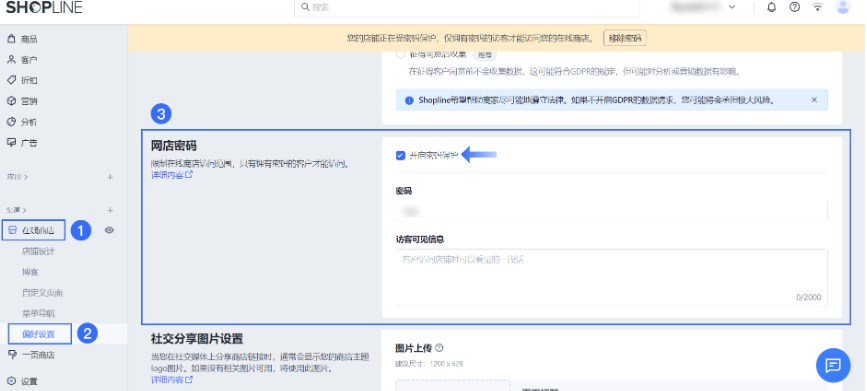Open the help question-mark icon
This screenshot has width=867, height=391.
(795, 7)
